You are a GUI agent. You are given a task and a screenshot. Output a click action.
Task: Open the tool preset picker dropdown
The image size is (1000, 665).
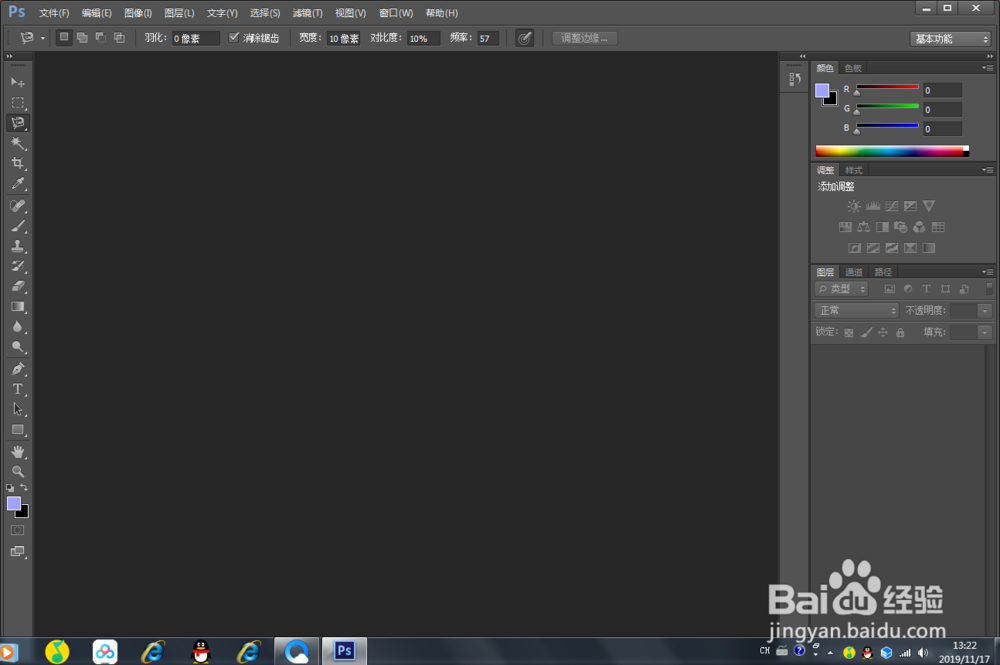tap(43, 38)
